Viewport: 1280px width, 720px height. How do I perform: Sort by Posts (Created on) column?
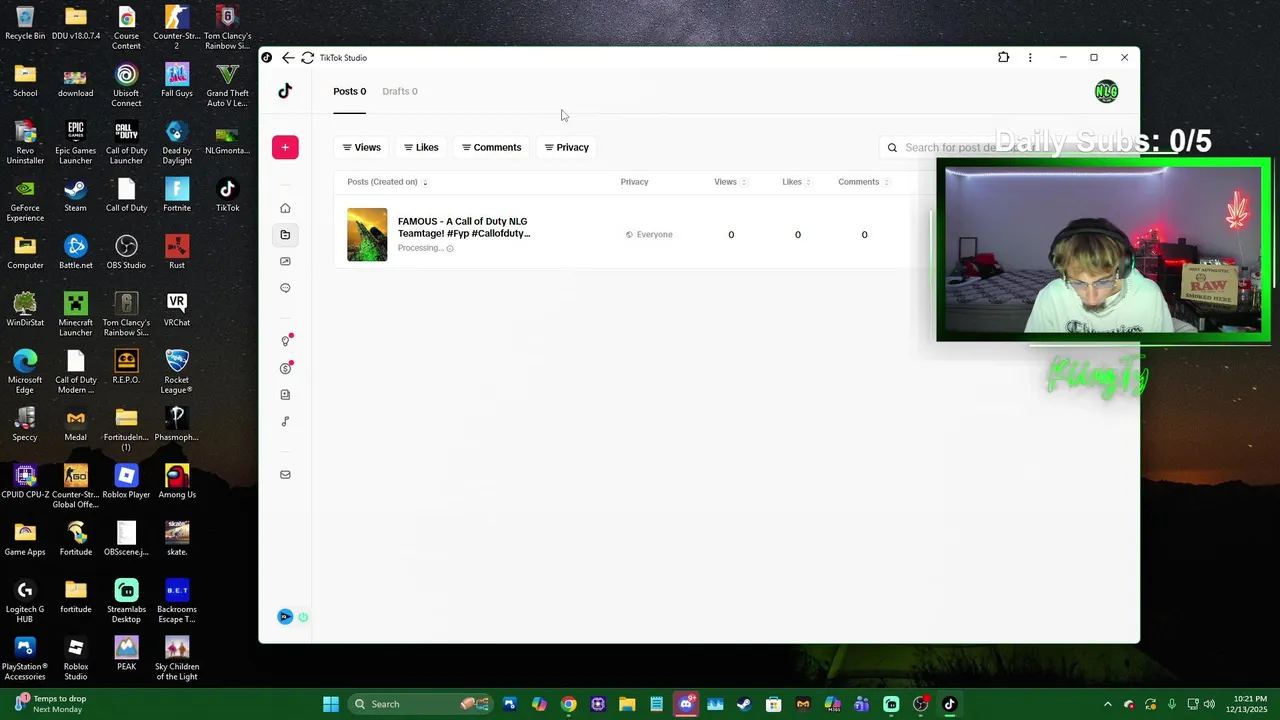click(x=387, y=182)
